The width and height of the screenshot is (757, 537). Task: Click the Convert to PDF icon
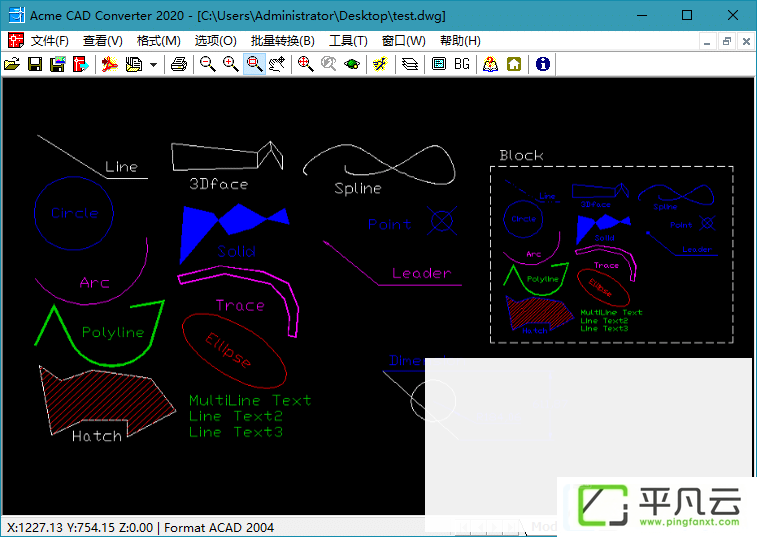click(x=110, y=64)
